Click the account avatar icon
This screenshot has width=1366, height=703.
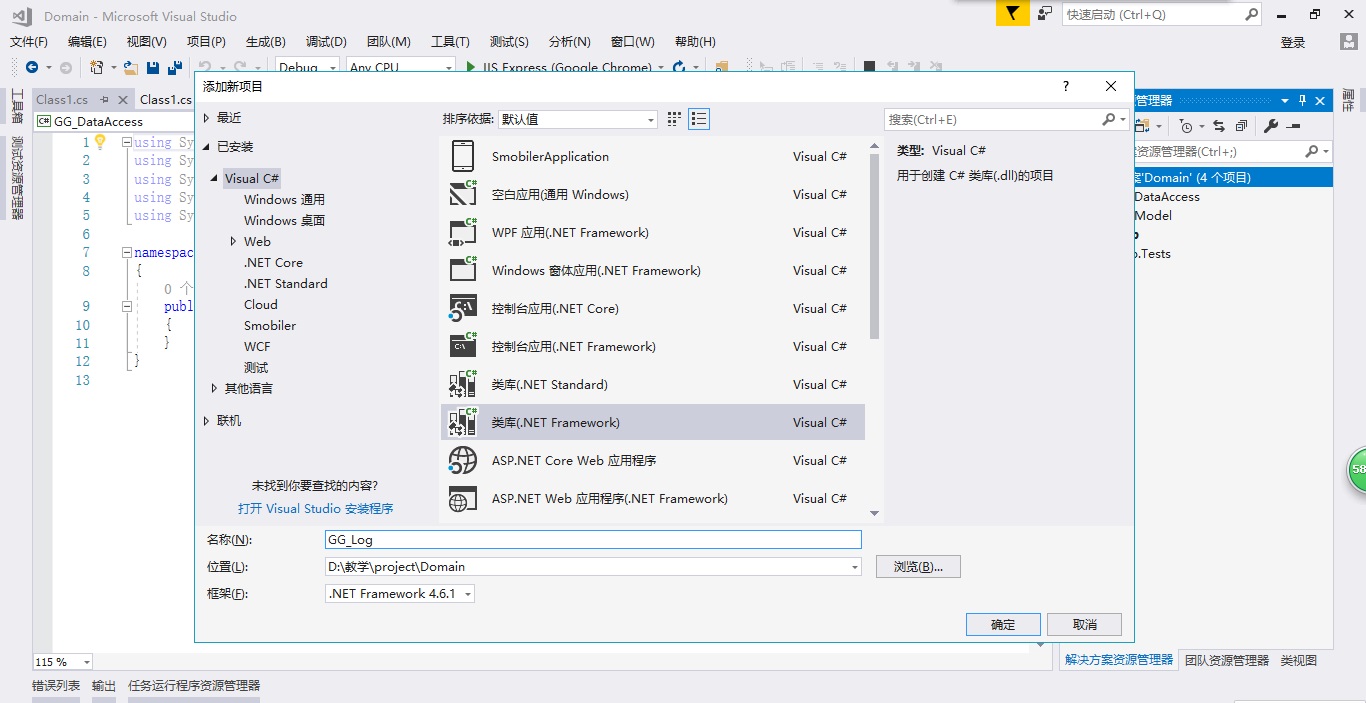(x=1349, y=41)
